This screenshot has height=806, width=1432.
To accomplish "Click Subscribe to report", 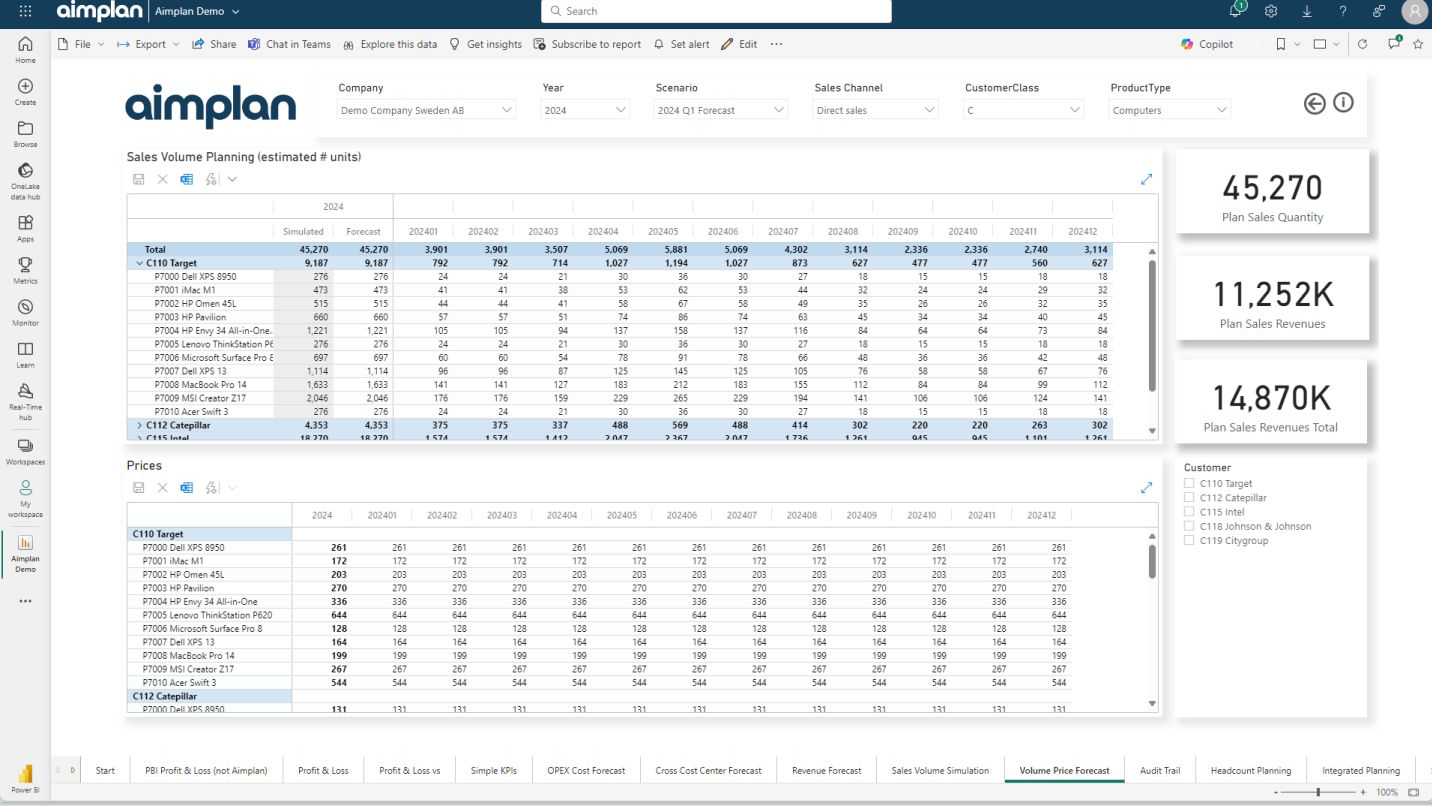I will tap(587, 44).
